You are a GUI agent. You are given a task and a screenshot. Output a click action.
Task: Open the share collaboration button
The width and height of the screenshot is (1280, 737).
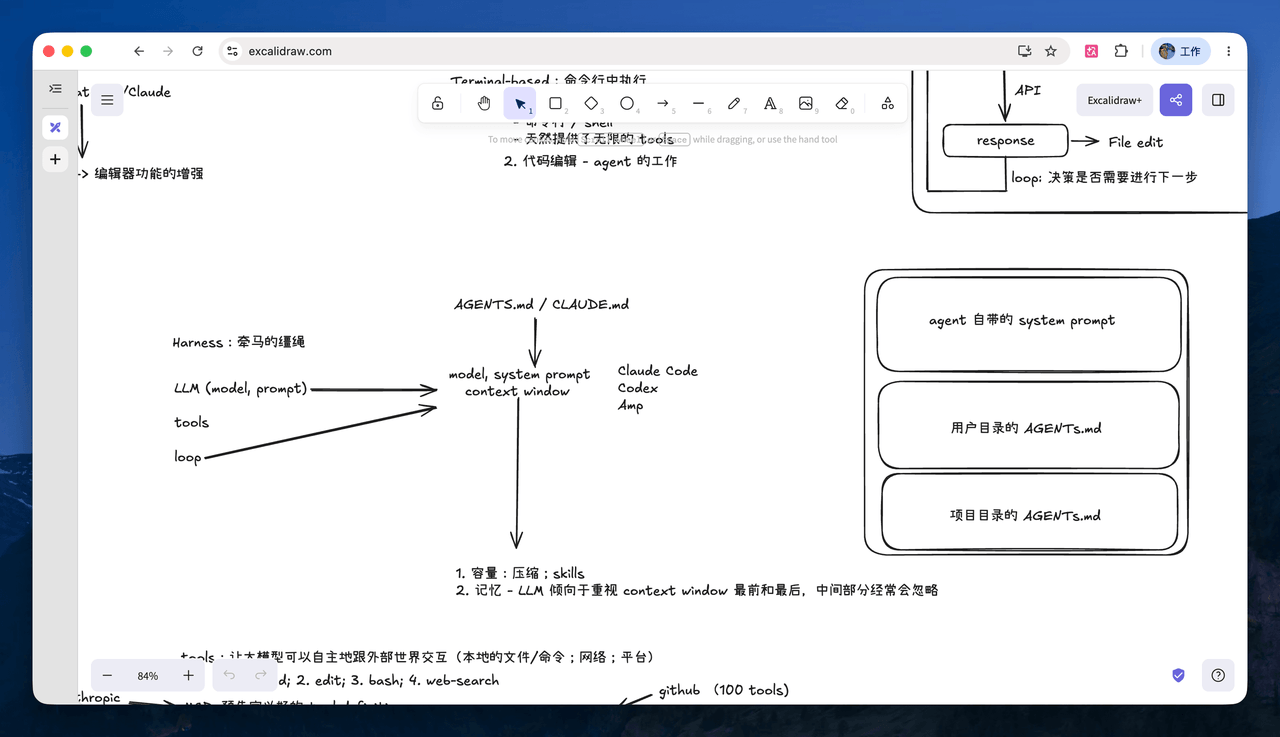click(x=1176, y=100)
